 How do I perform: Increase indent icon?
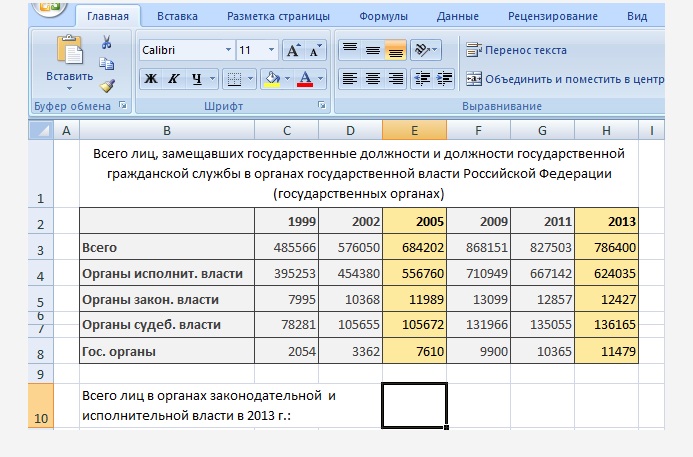444,79
